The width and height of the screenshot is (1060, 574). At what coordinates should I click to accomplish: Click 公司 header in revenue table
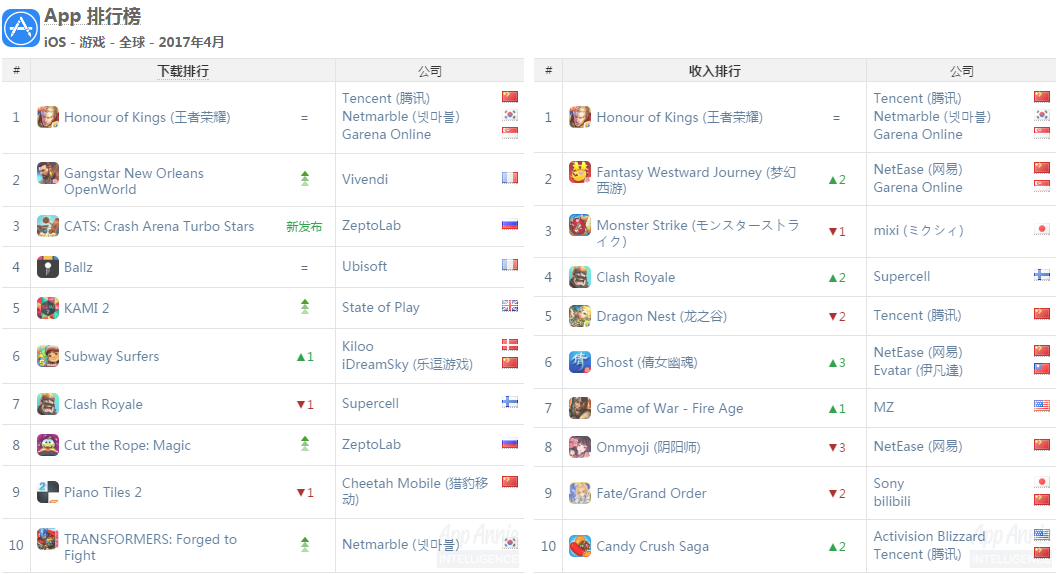[961, 71]
